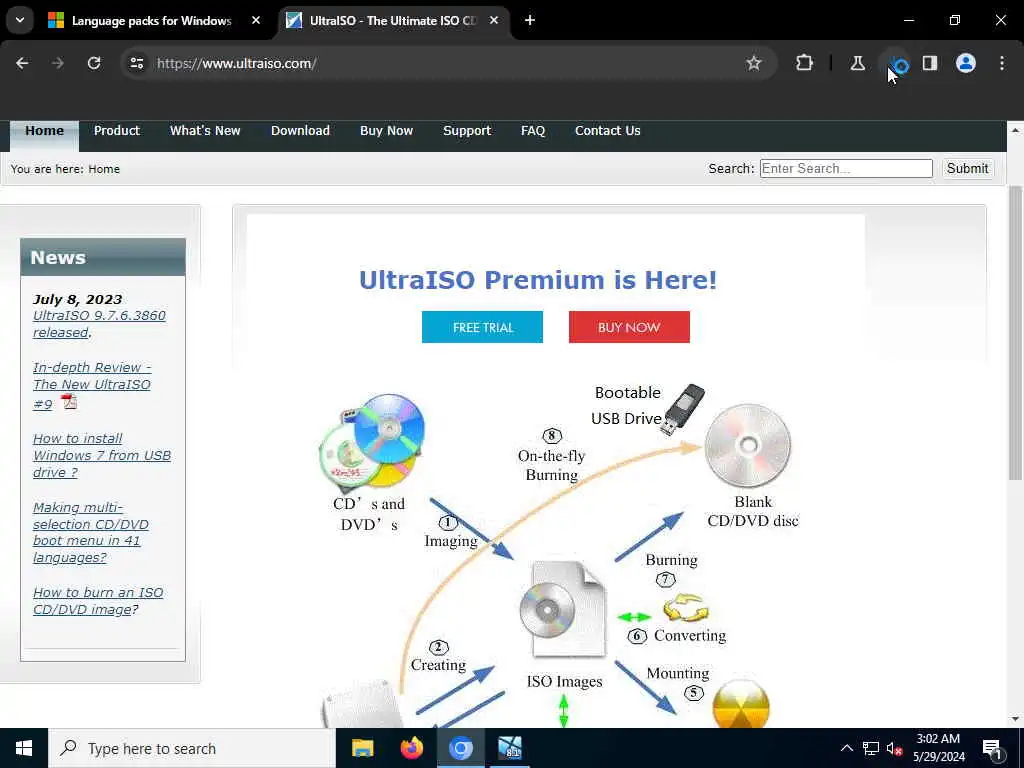The width and height of the screenshot is (1024, 768).
Task: Click the browser forward arrow
Action: point(58,63)
